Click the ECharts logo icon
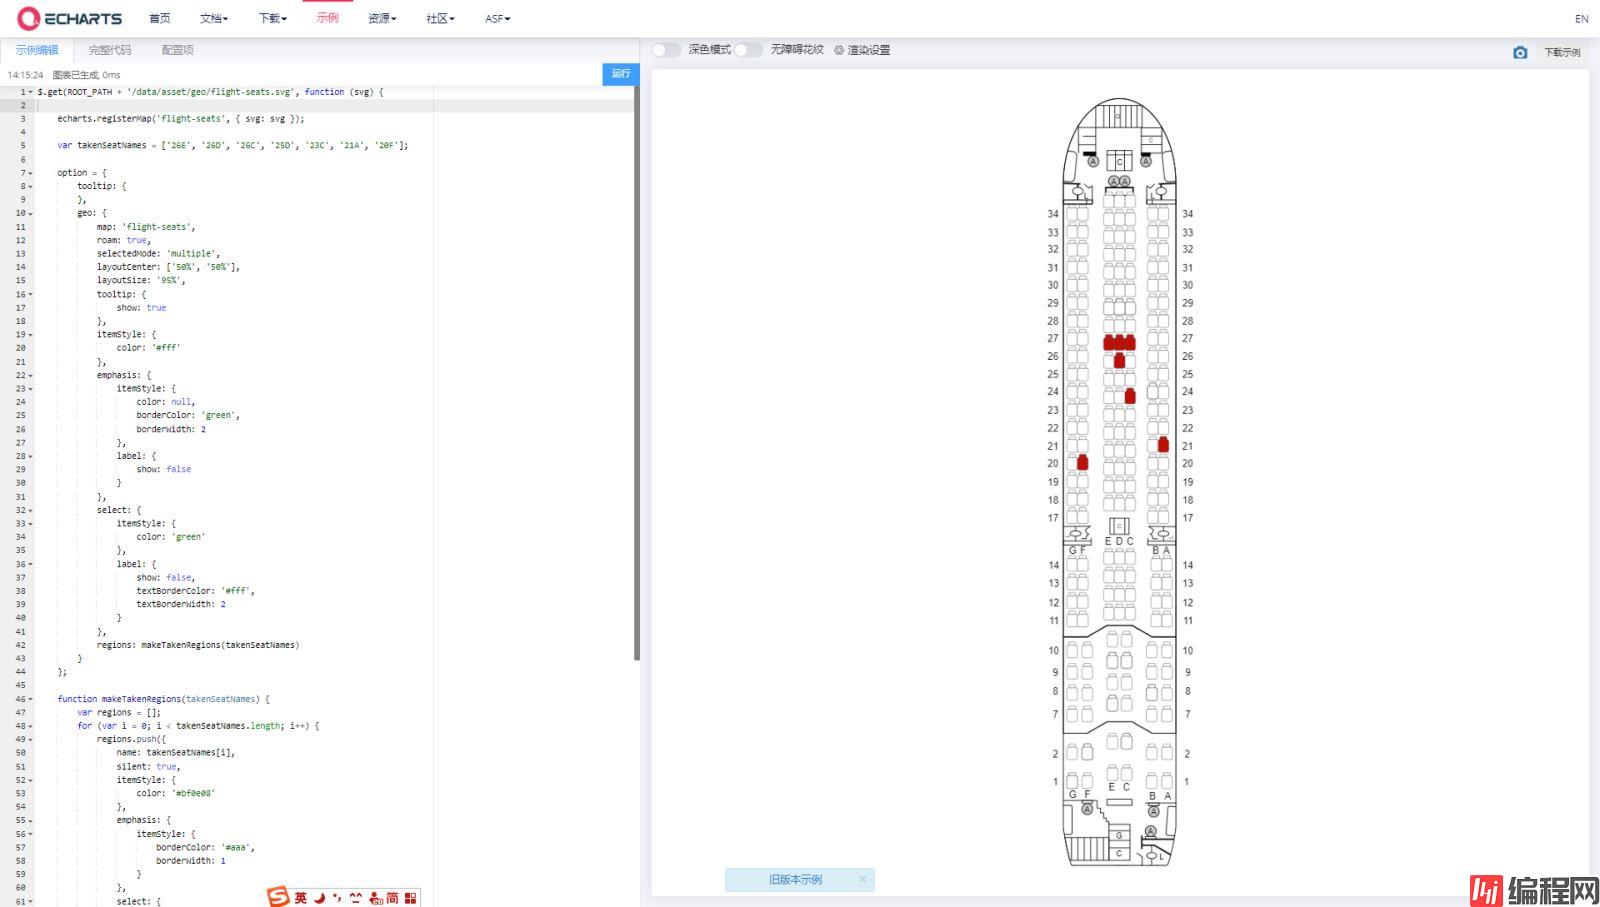This screenshot has height=907, width=1600. [x=29, y=18]
